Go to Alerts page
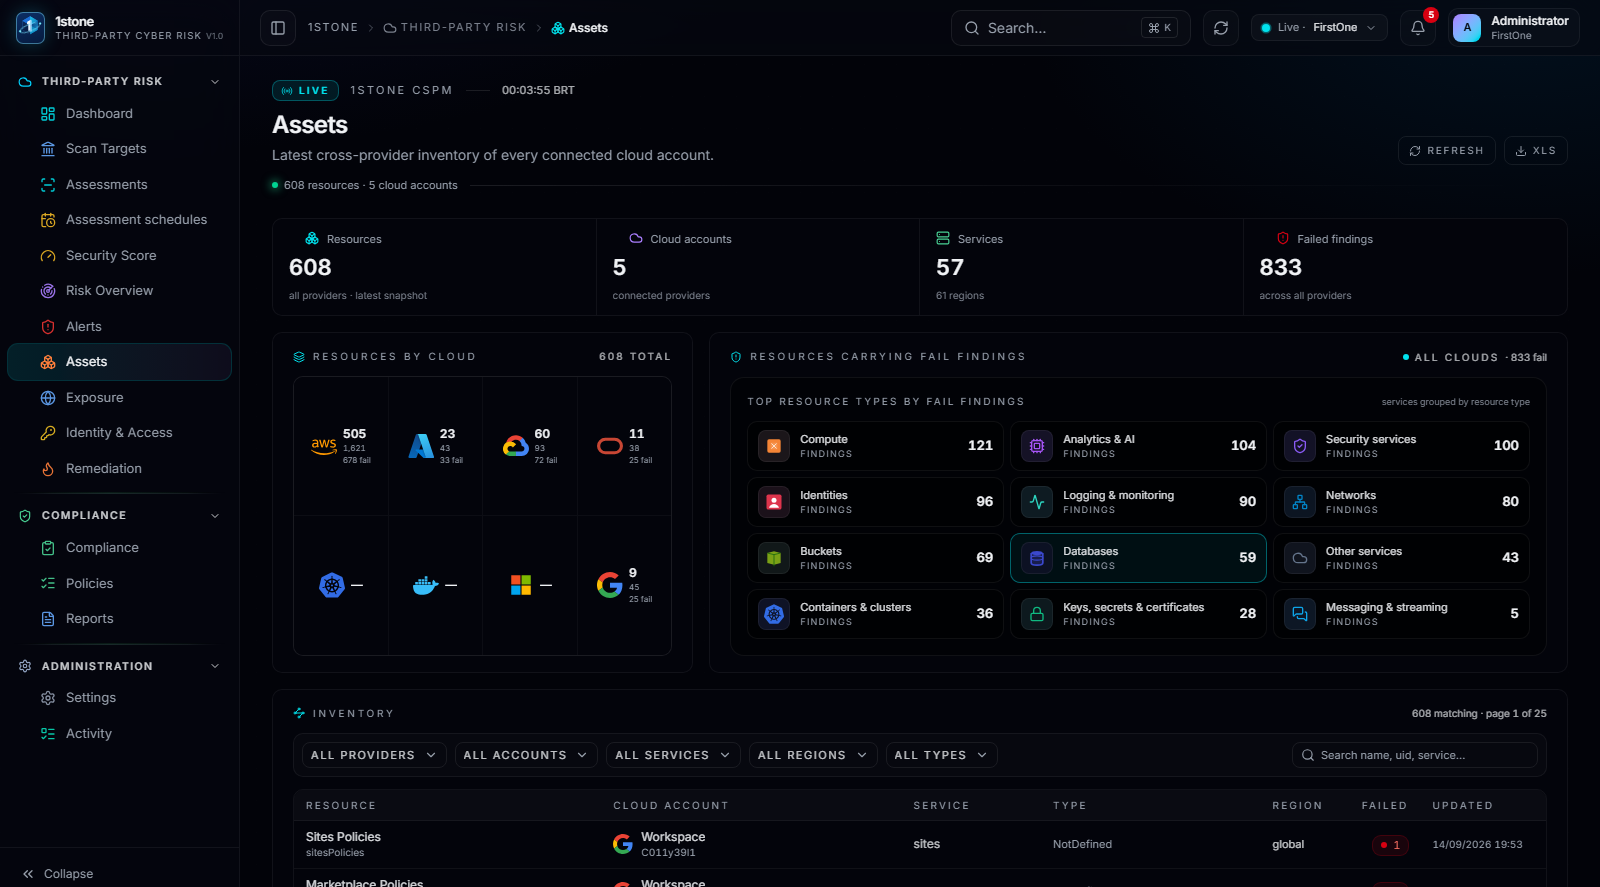Screen dimensions: 1600x887 (120, 327)
